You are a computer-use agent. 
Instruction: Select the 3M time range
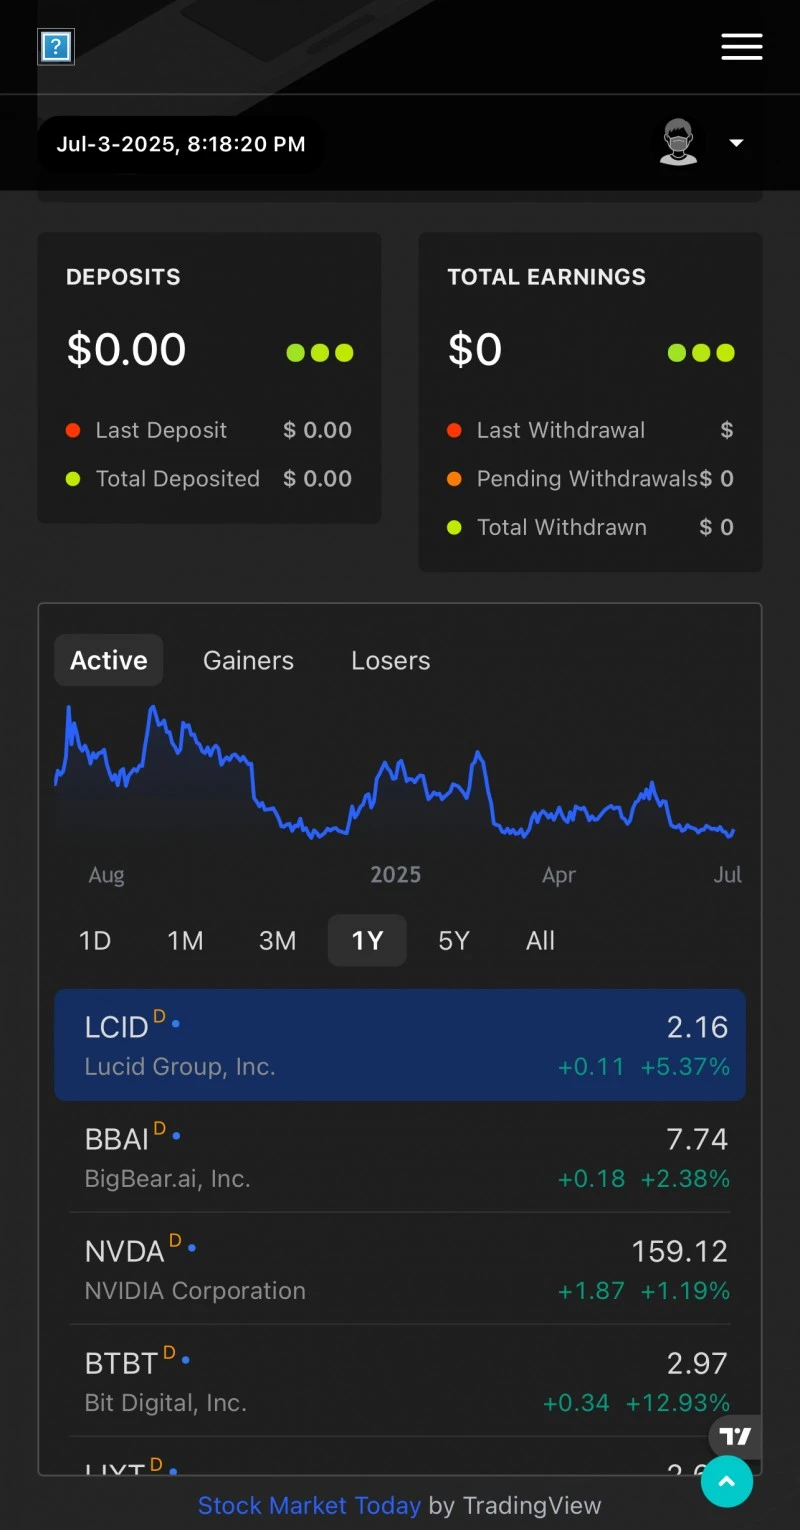pos(277,940)
